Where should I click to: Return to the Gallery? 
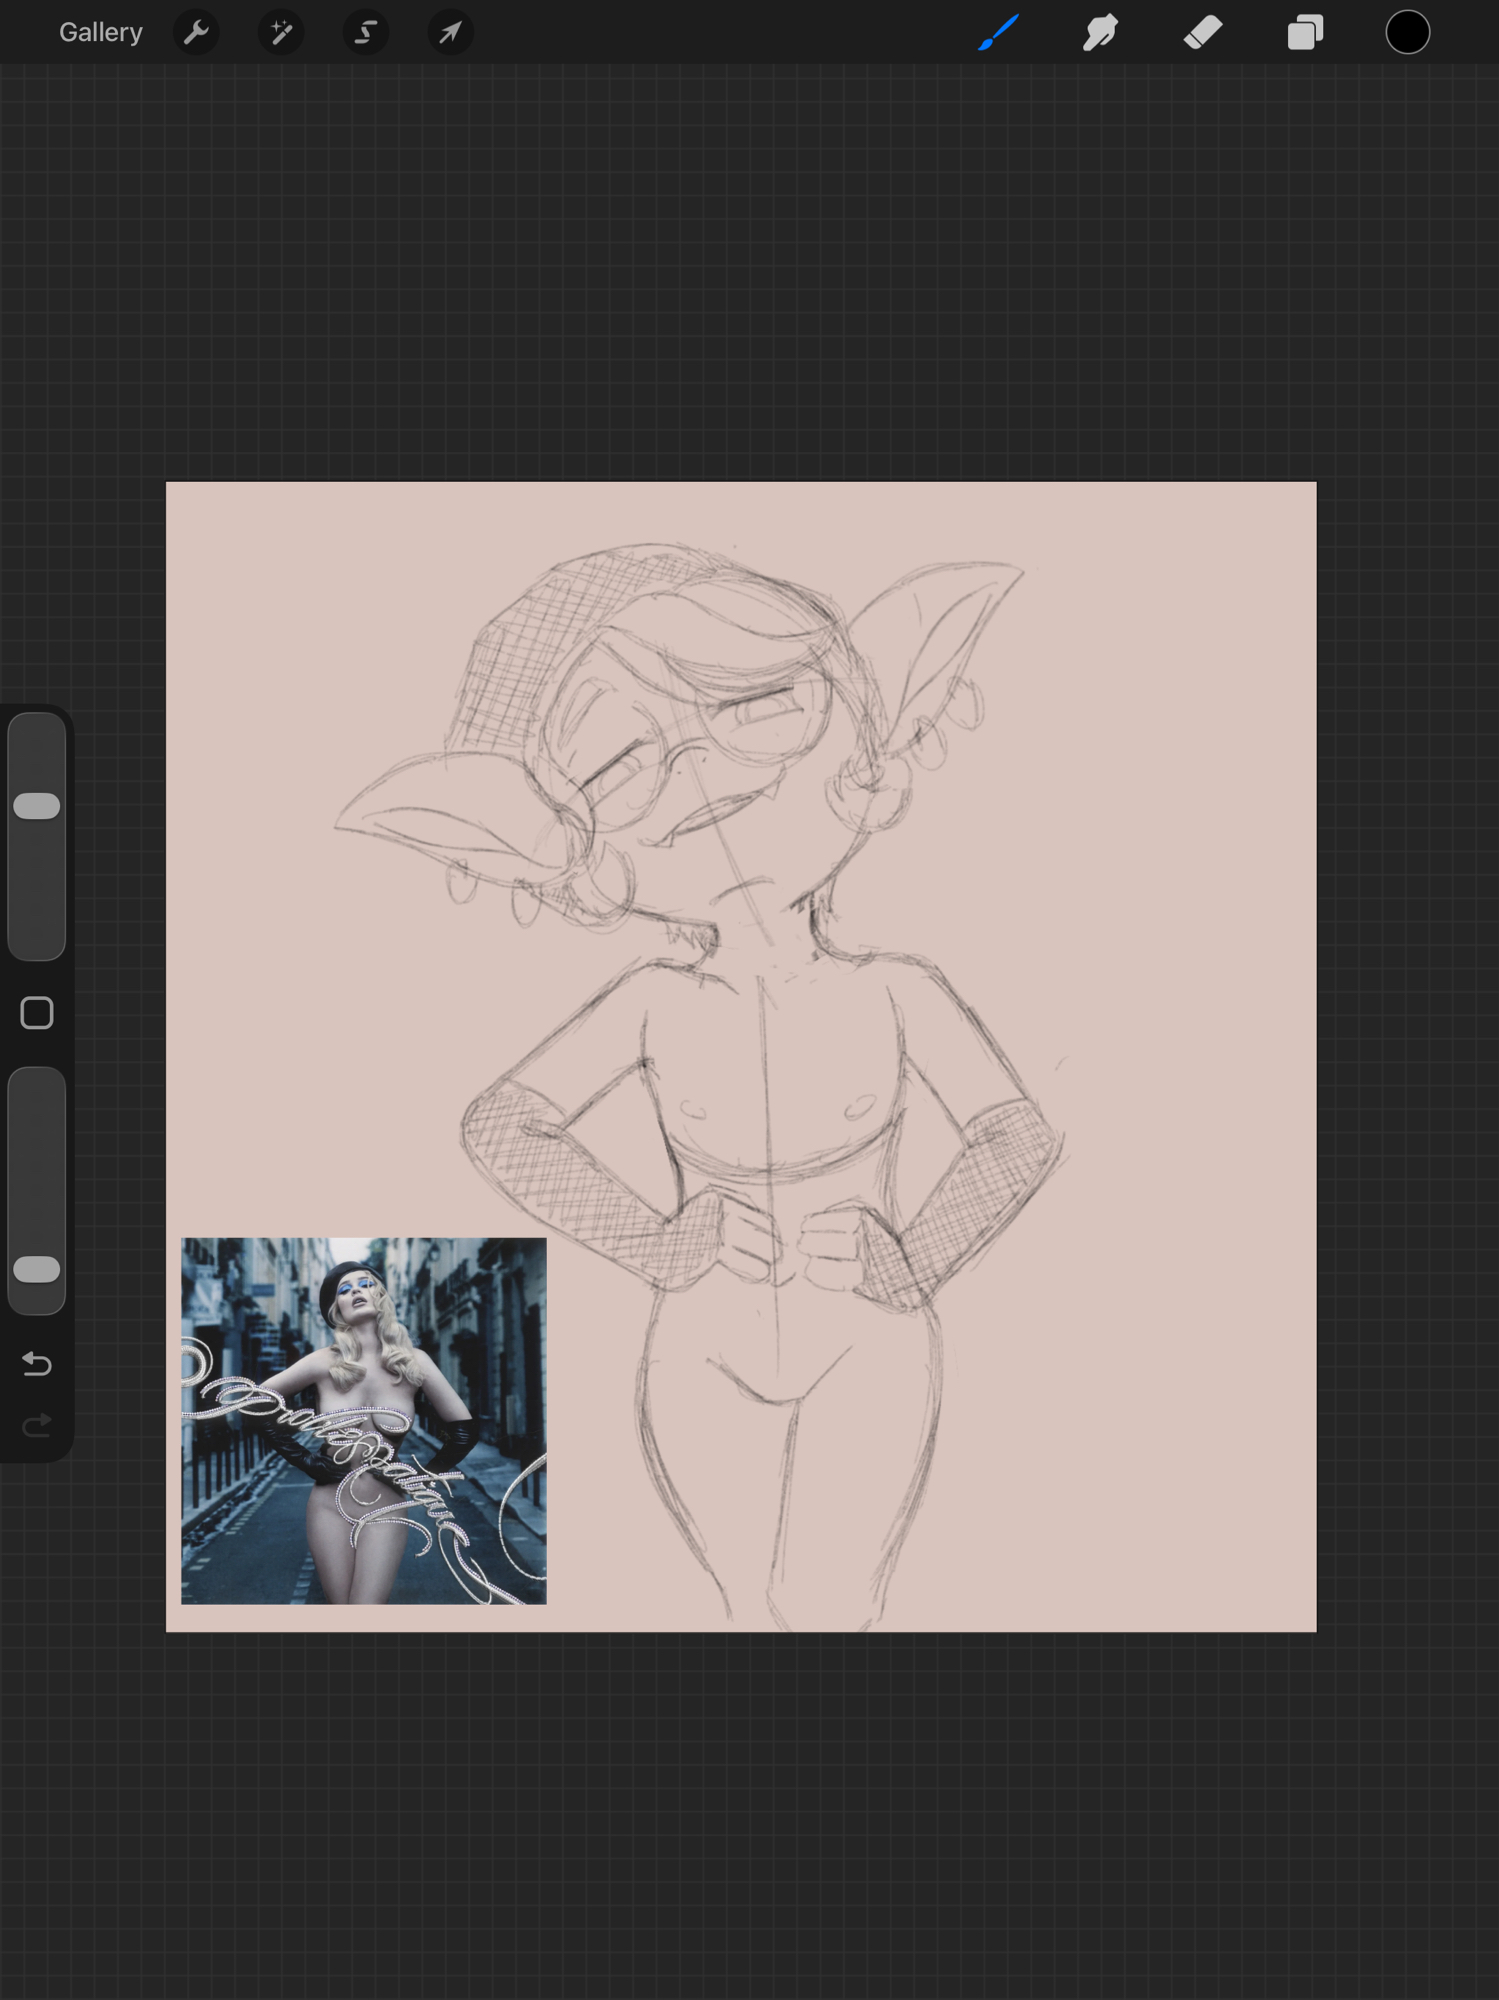100,33
